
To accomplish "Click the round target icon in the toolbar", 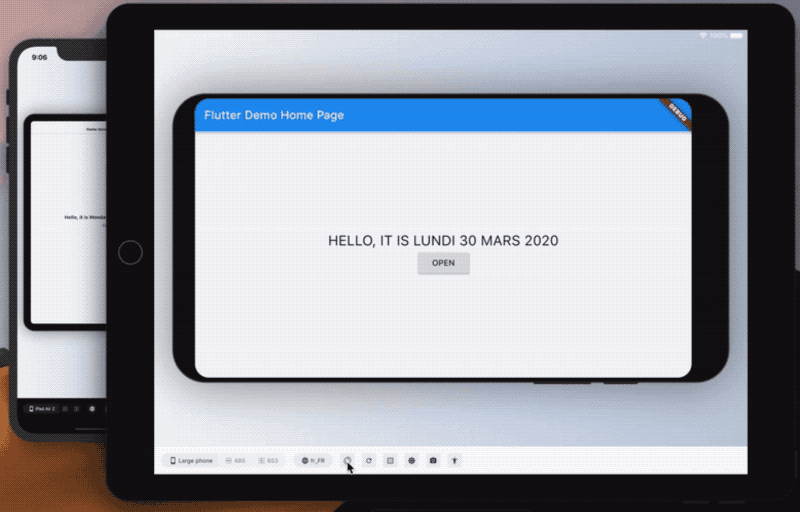I will [411, 460].
